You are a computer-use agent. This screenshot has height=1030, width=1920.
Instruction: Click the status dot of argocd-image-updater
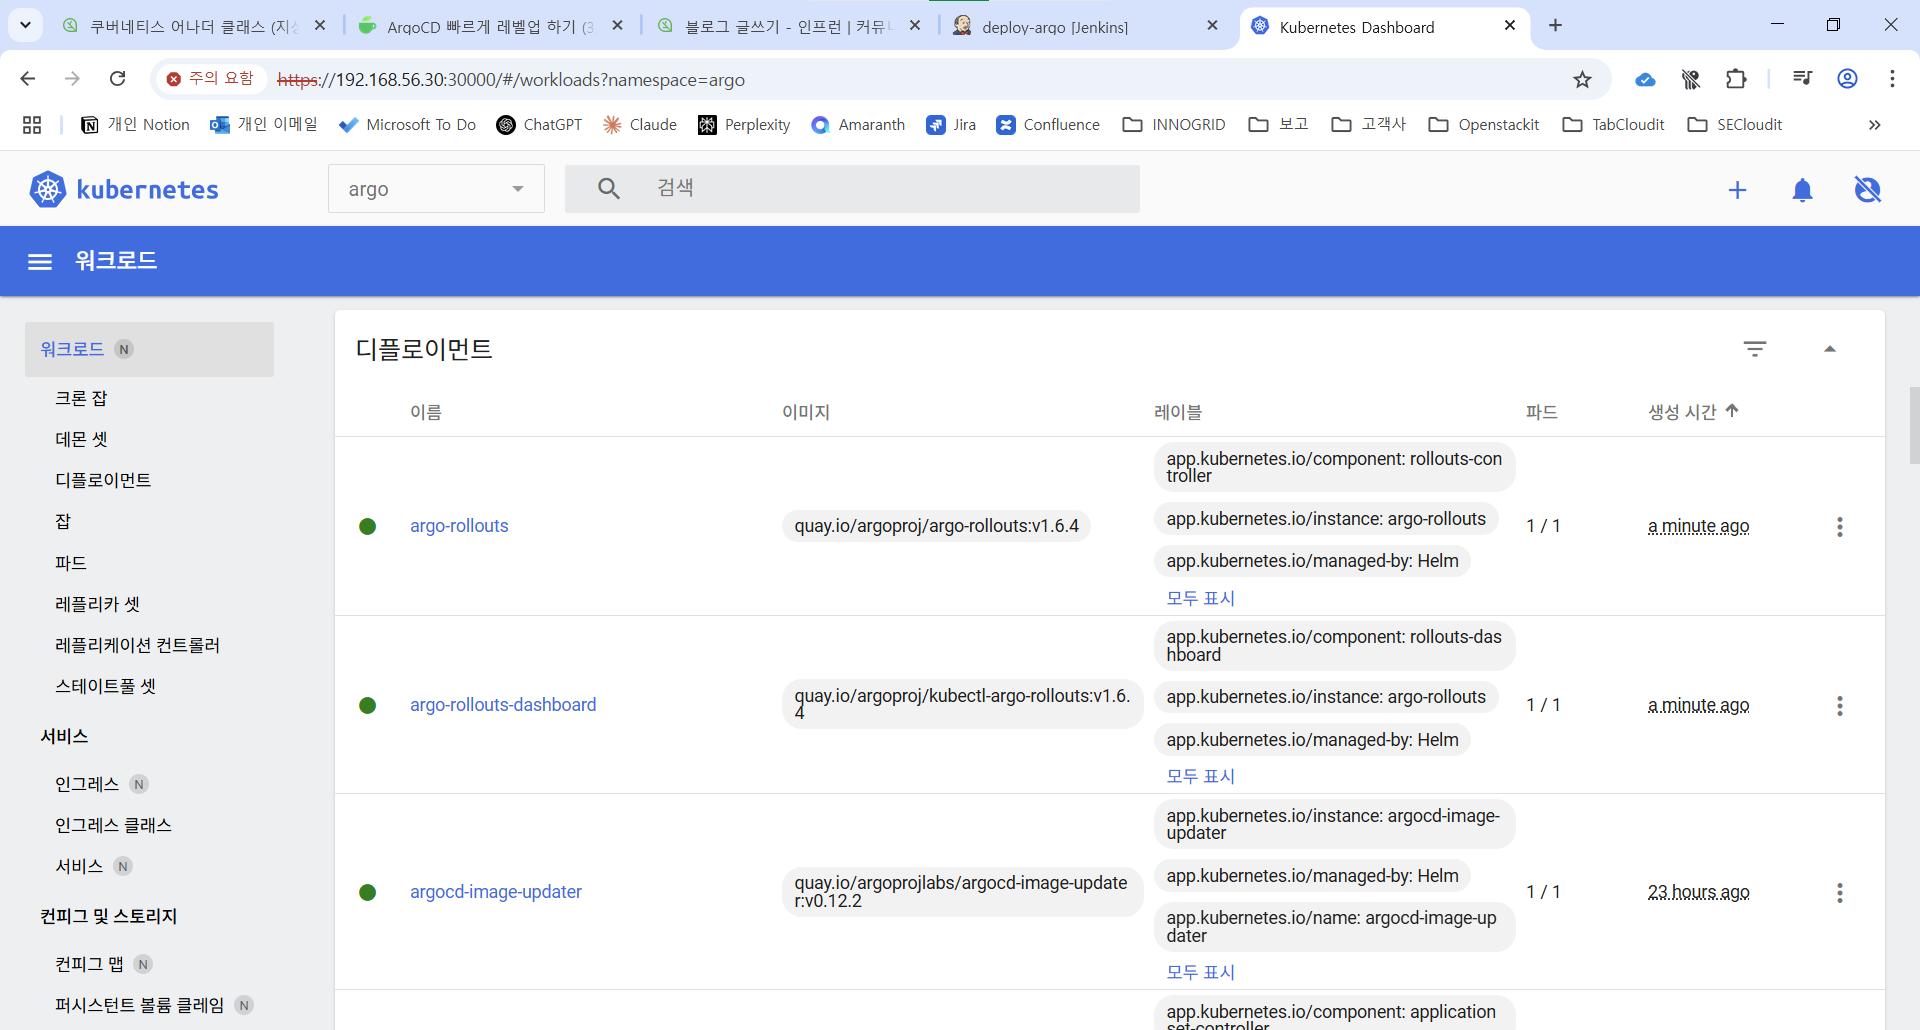tap(368, 893)
